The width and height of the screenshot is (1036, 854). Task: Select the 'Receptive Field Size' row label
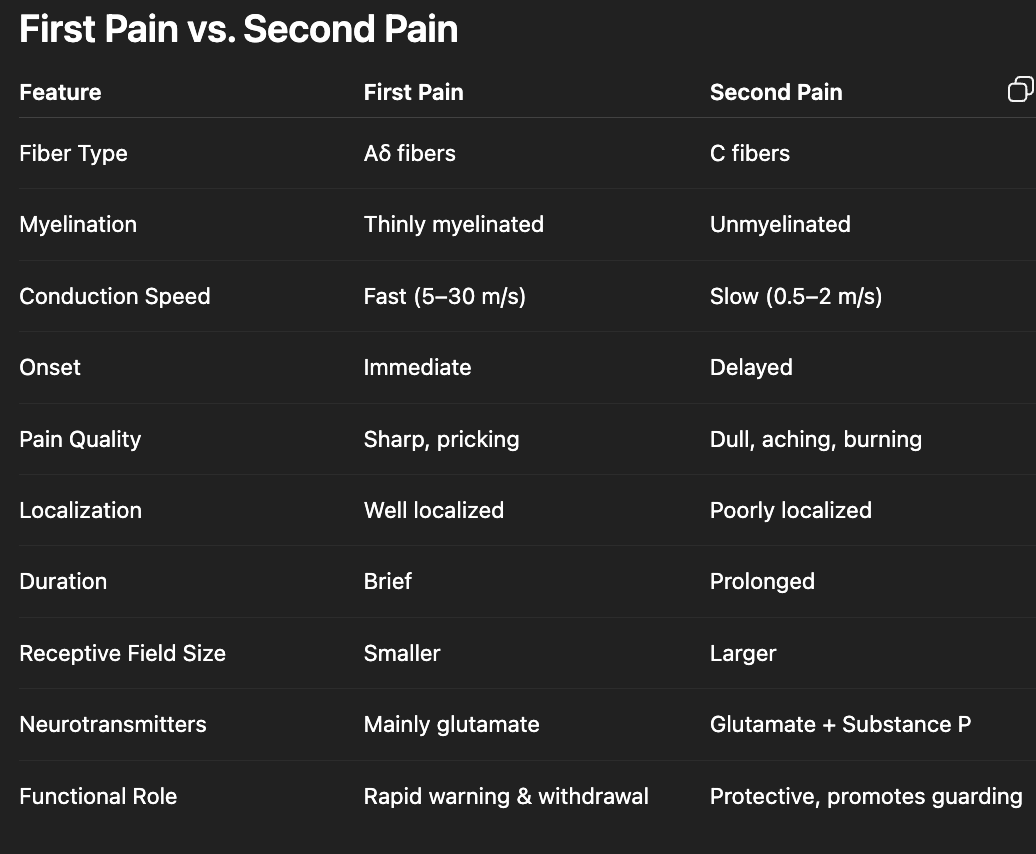coord(122,653)
